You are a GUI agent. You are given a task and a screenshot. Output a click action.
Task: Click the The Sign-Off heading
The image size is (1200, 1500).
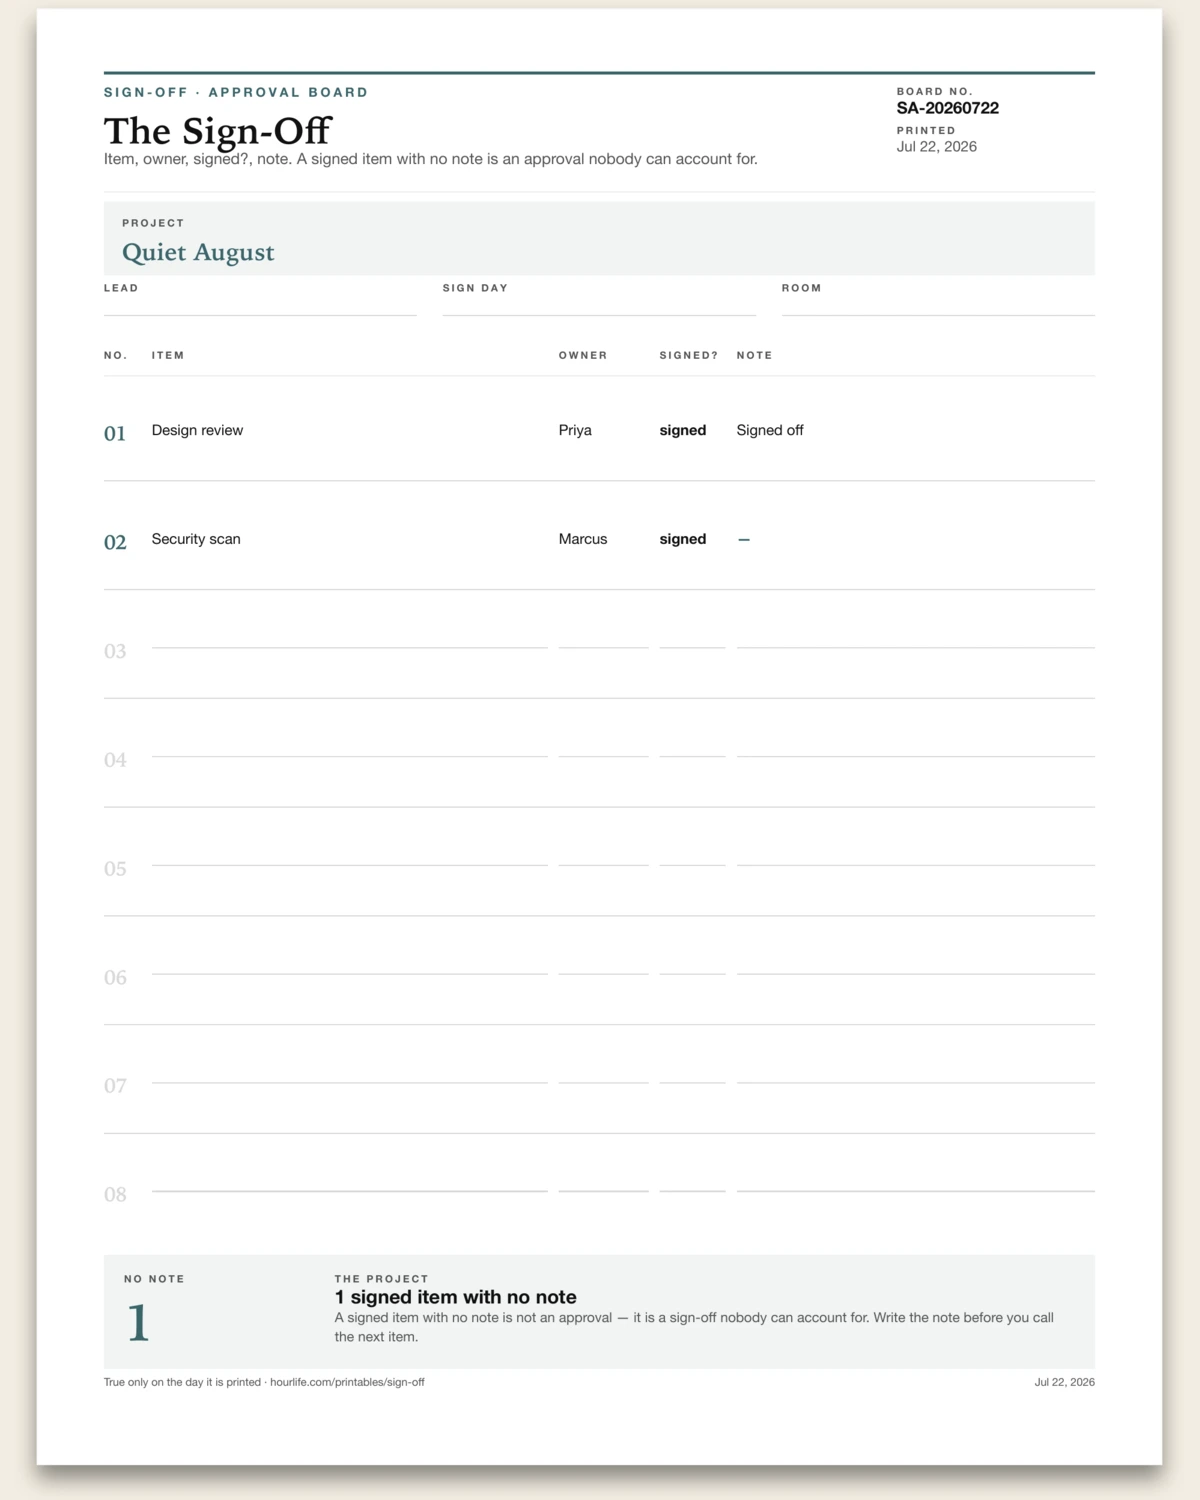[217, 131]
